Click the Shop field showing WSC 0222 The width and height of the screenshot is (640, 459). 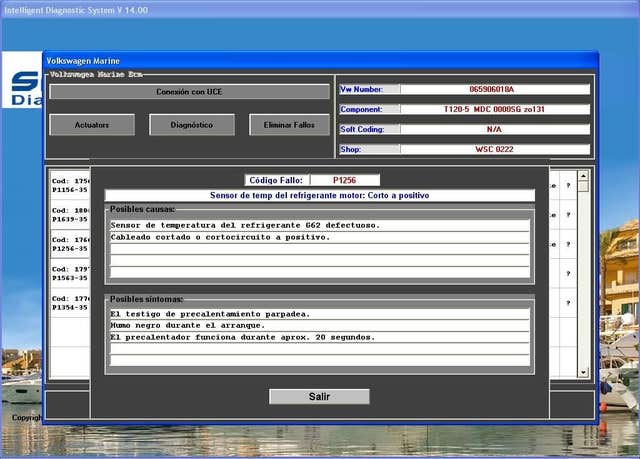pos(494,149)
